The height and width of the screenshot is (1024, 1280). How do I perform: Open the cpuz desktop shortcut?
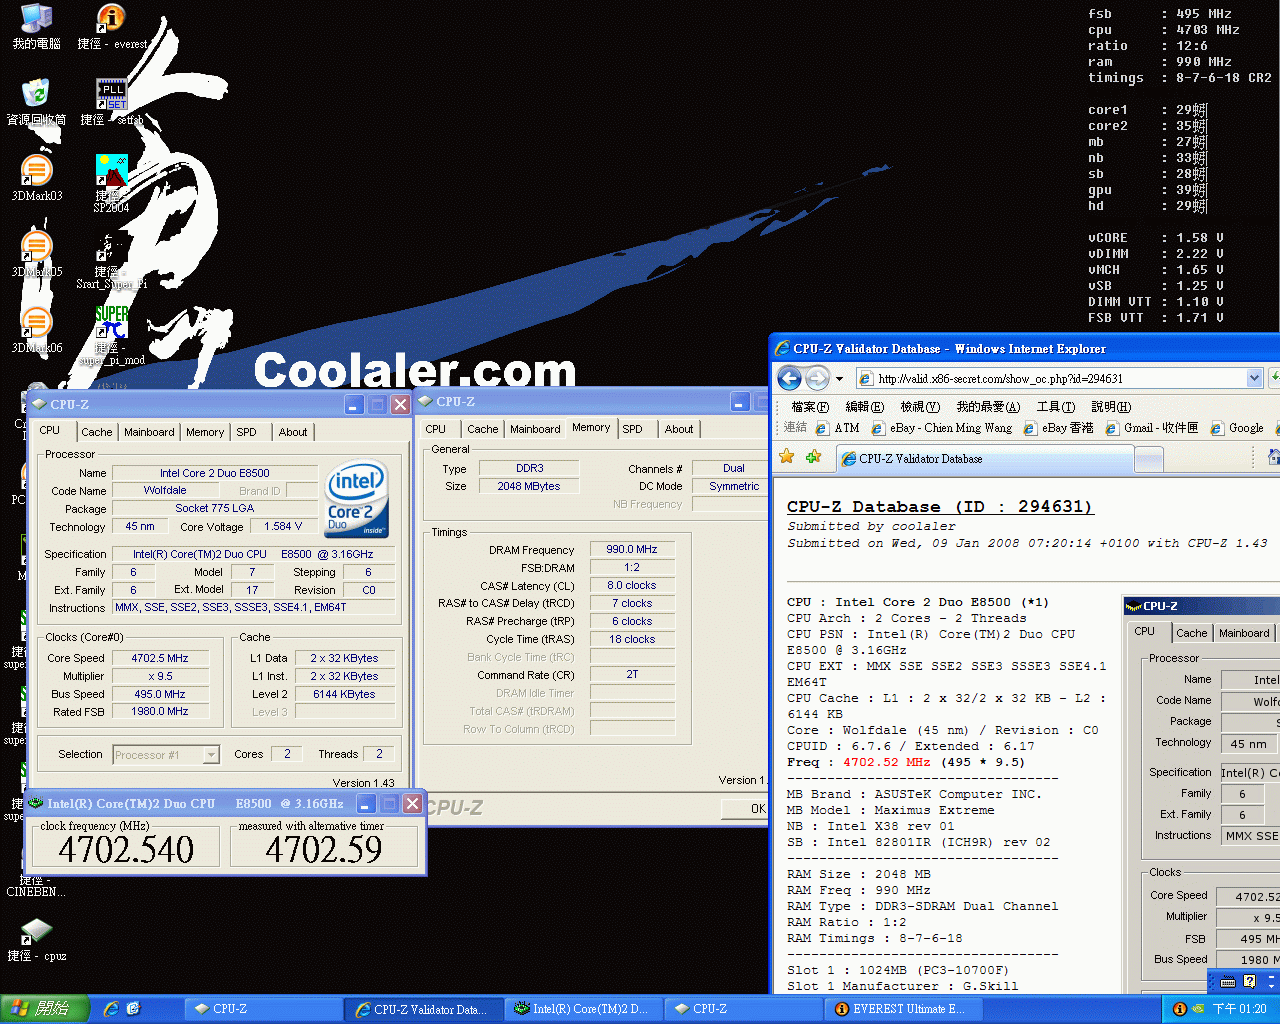36,933
